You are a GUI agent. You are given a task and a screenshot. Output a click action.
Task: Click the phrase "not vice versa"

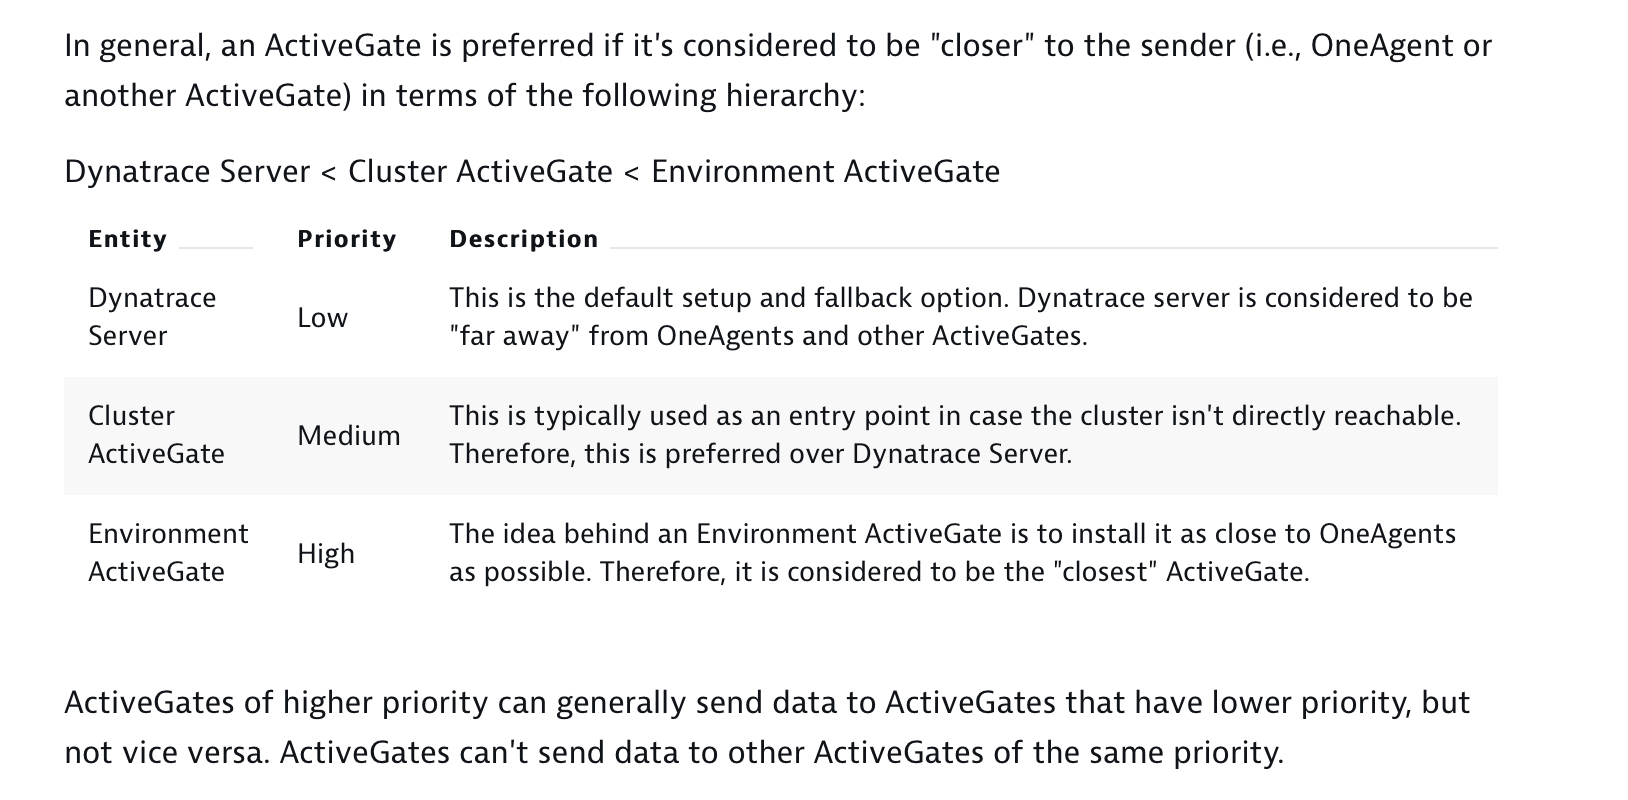pyautogui.click(x=164, y=752)
